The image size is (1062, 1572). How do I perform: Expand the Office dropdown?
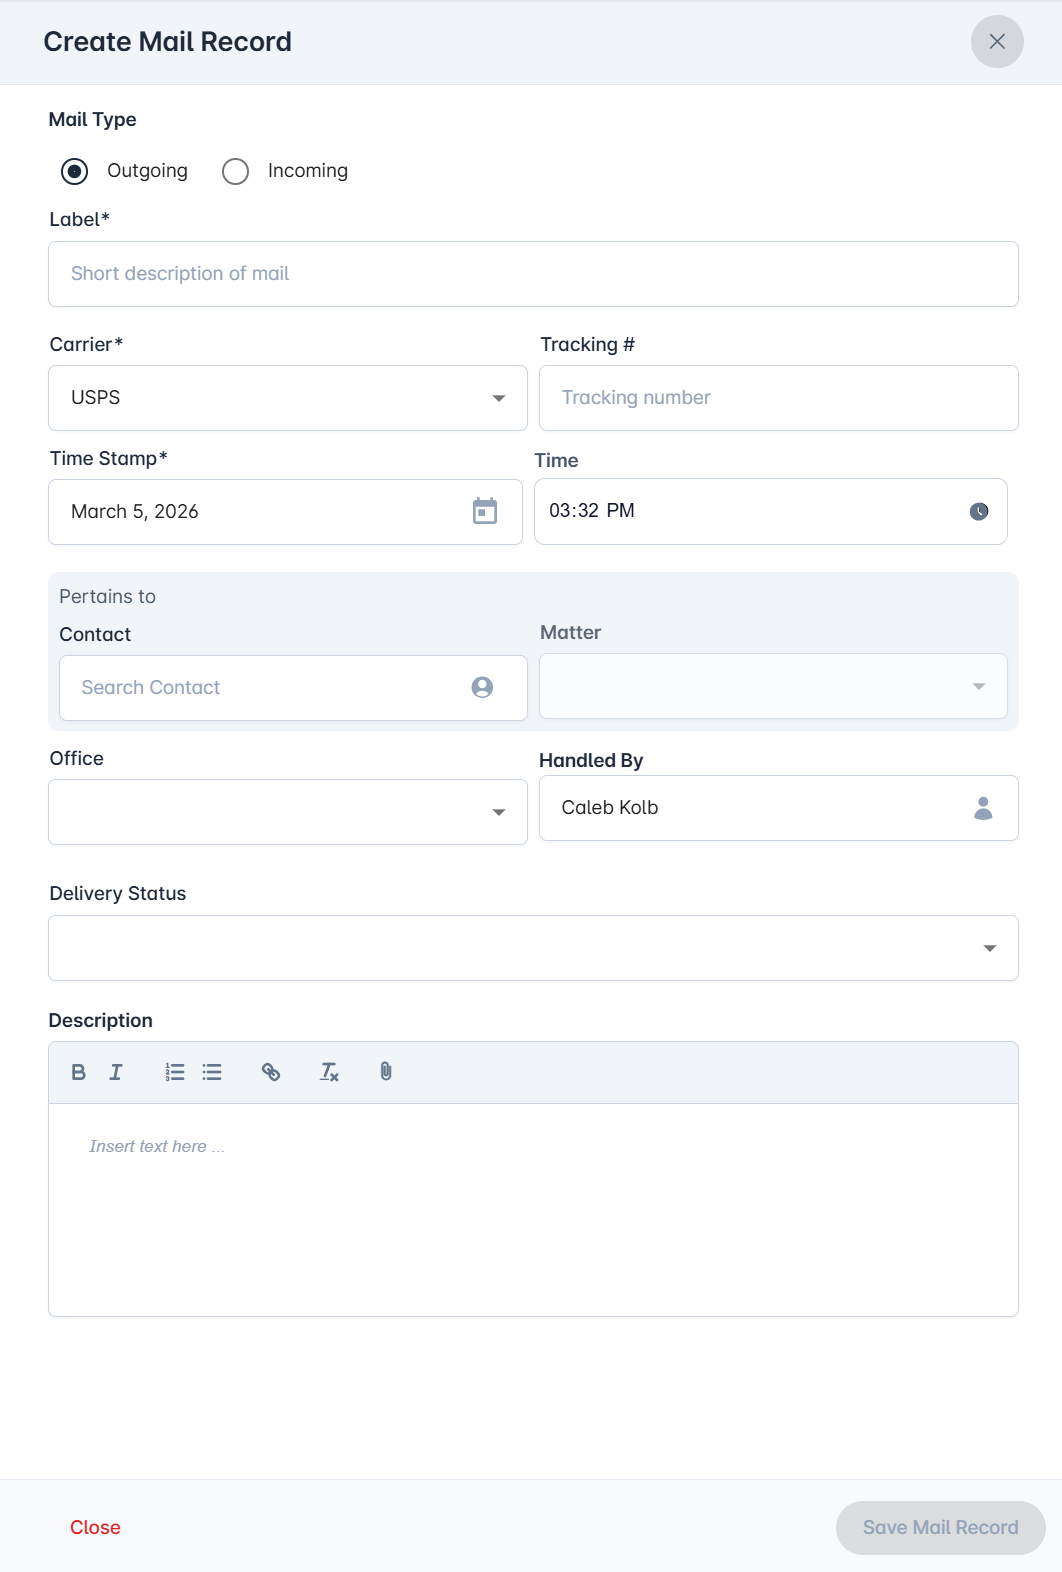tap(288, 812)
